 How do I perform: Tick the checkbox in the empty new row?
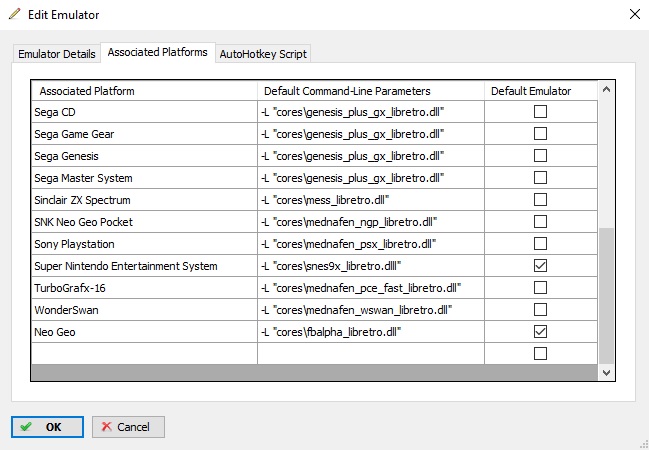click(x=540, y=353)
